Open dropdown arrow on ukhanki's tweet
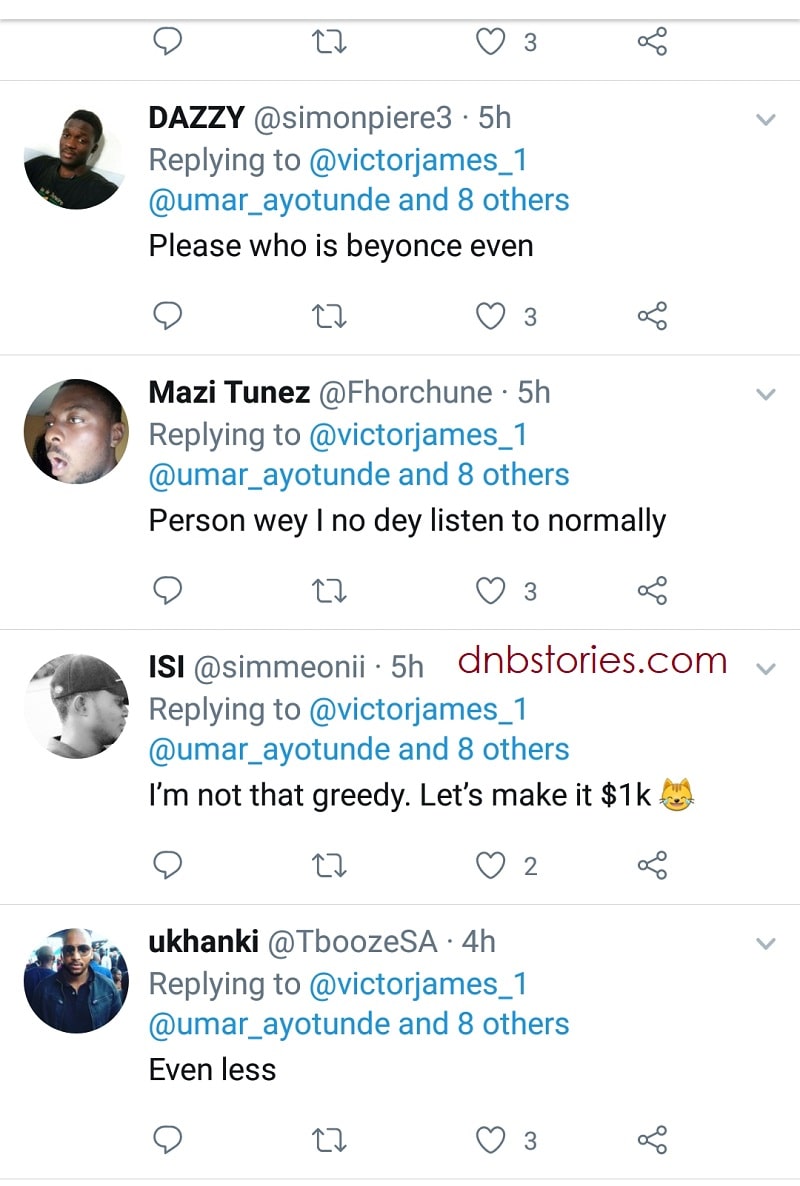Viewport: 800px width, 1186px height. pos(766,943)
